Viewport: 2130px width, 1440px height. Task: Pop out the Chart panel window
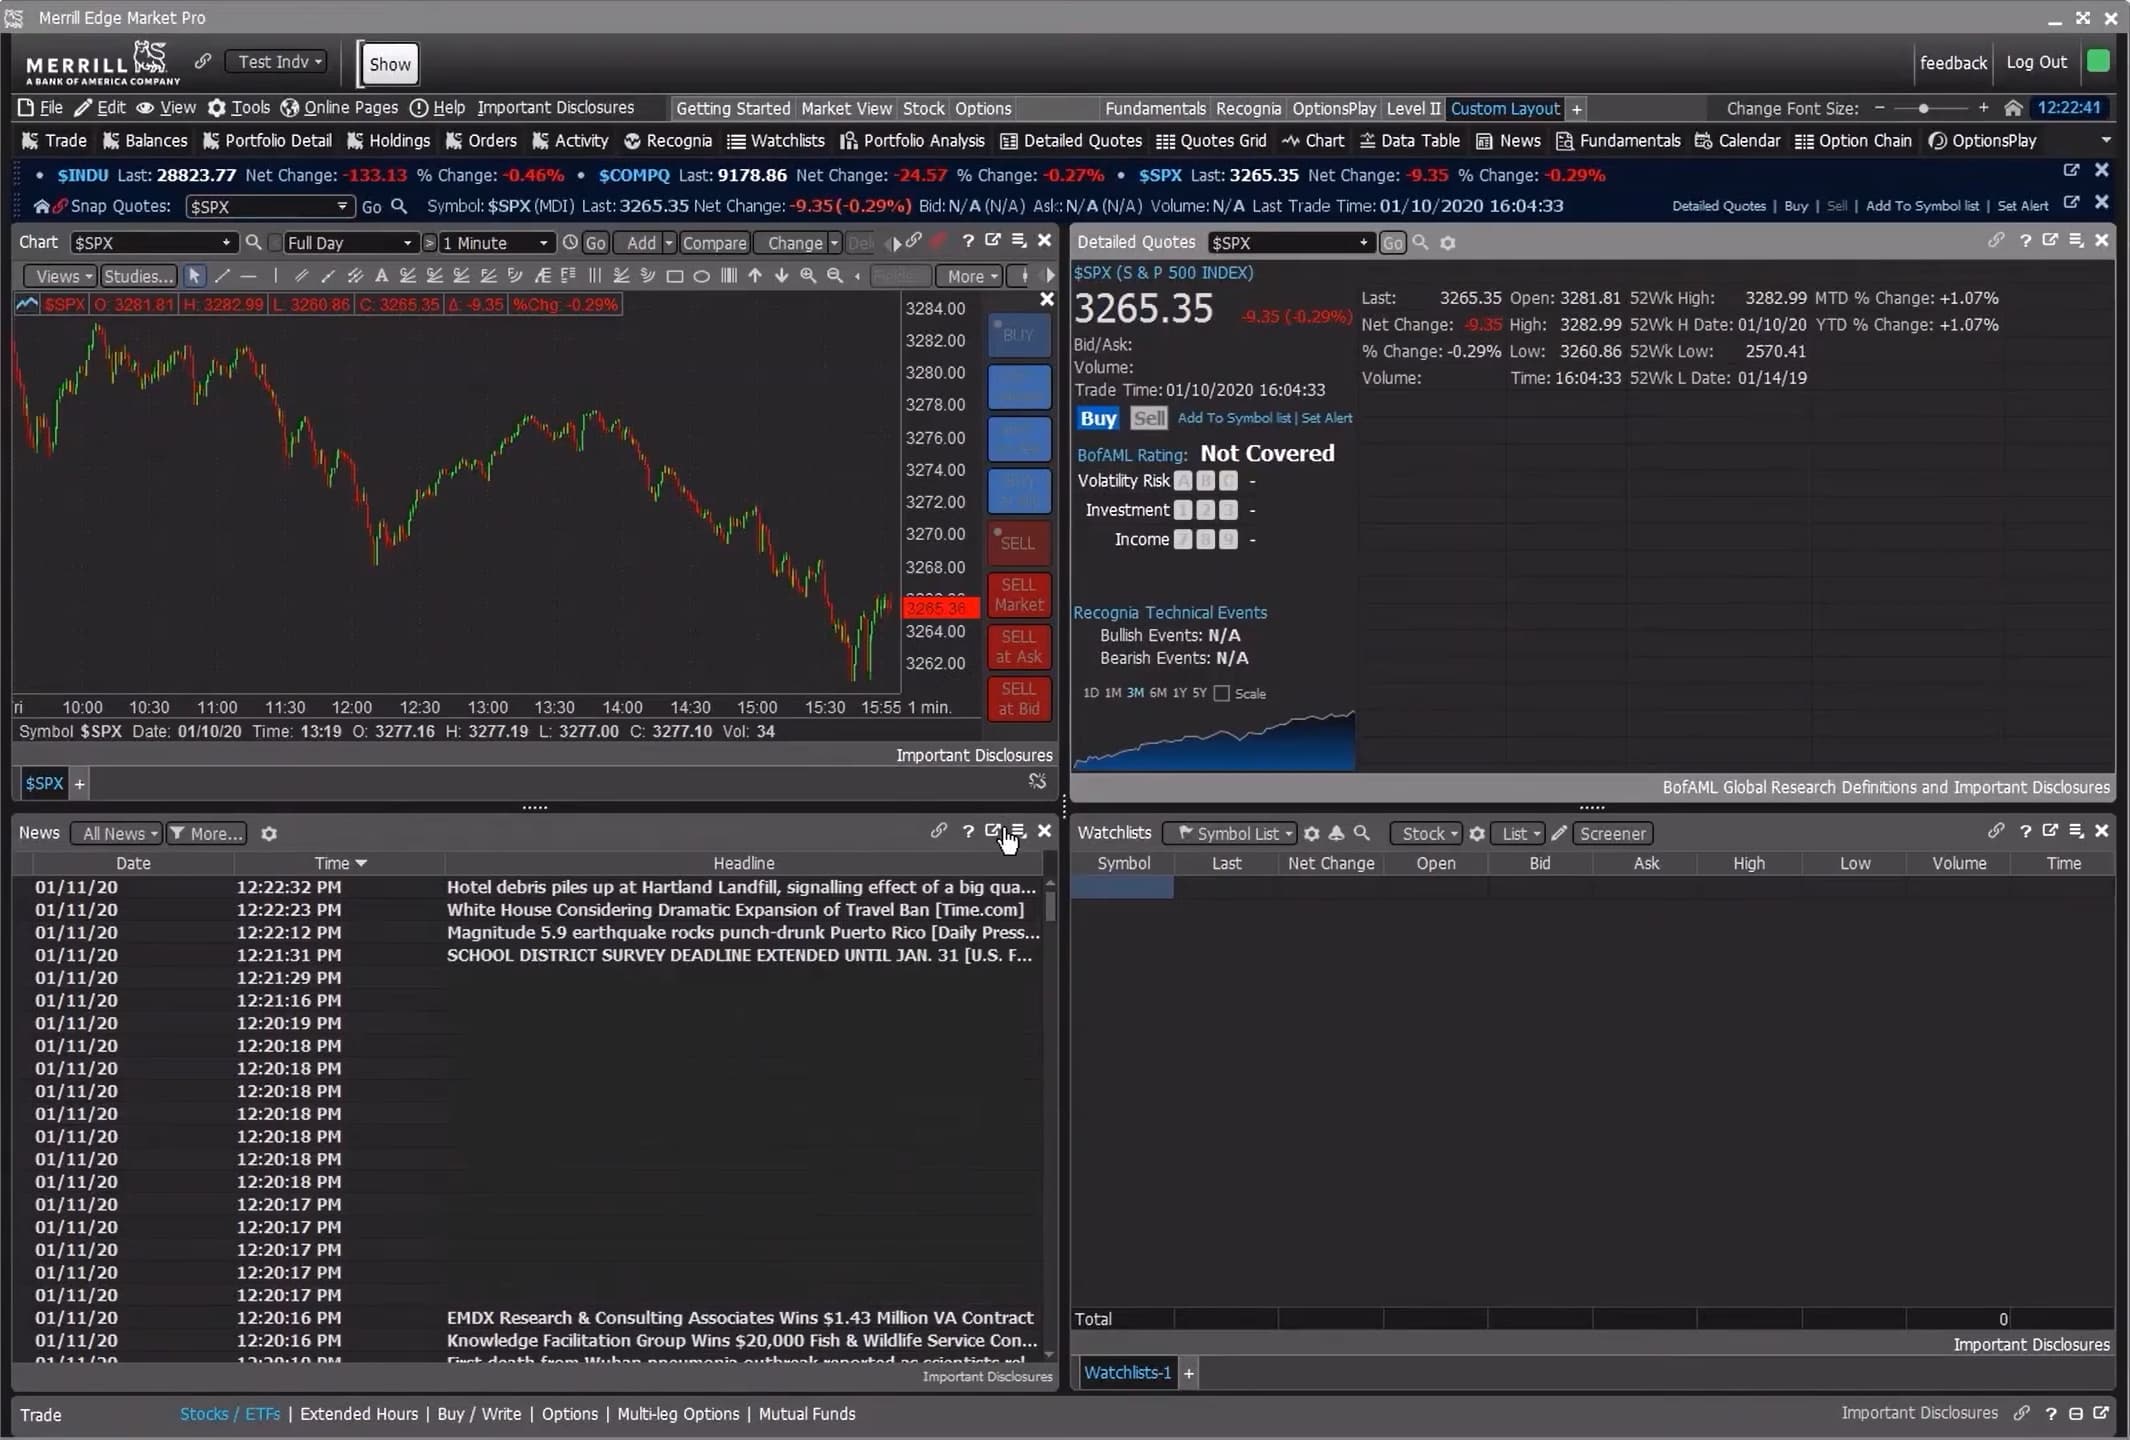coord(993,241)
